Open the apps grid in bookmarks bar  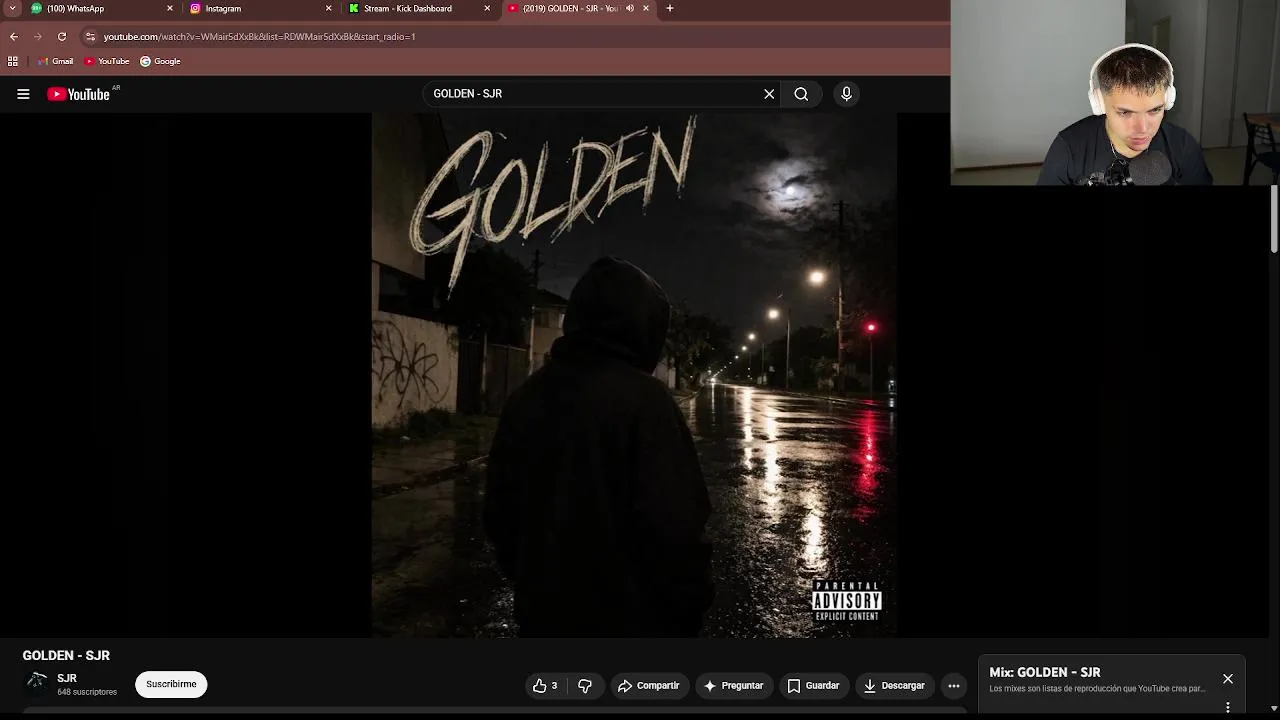[13, 61]
